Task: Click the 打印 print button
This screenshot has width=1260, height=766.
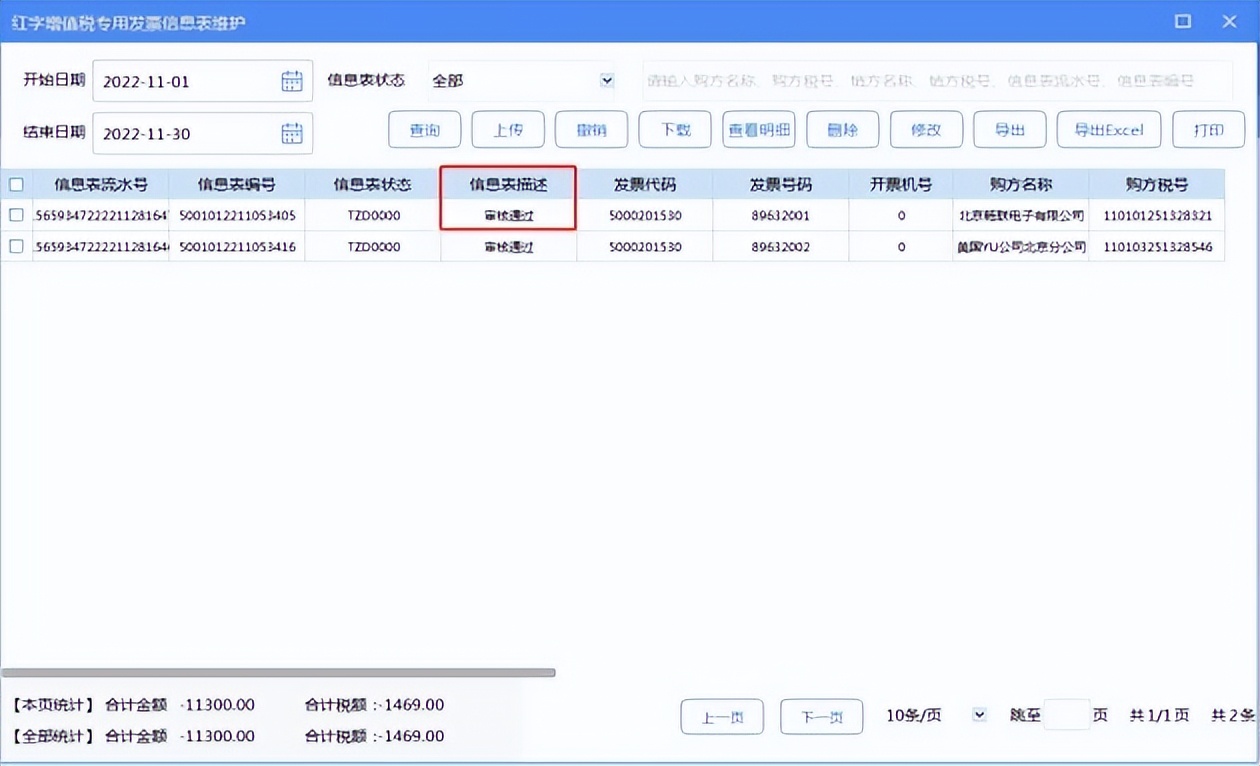Action: [x=1208, y=129]
